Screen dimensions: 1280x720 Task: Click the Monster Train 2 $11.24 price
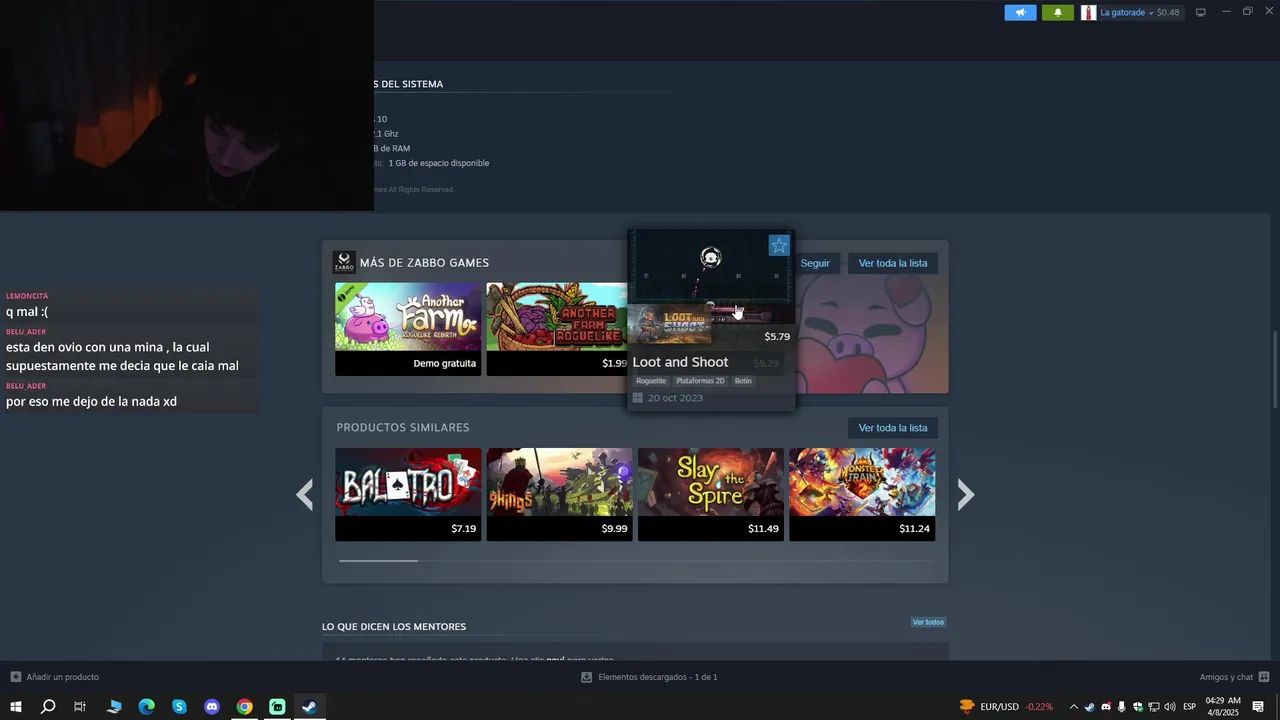click(914, 528)
